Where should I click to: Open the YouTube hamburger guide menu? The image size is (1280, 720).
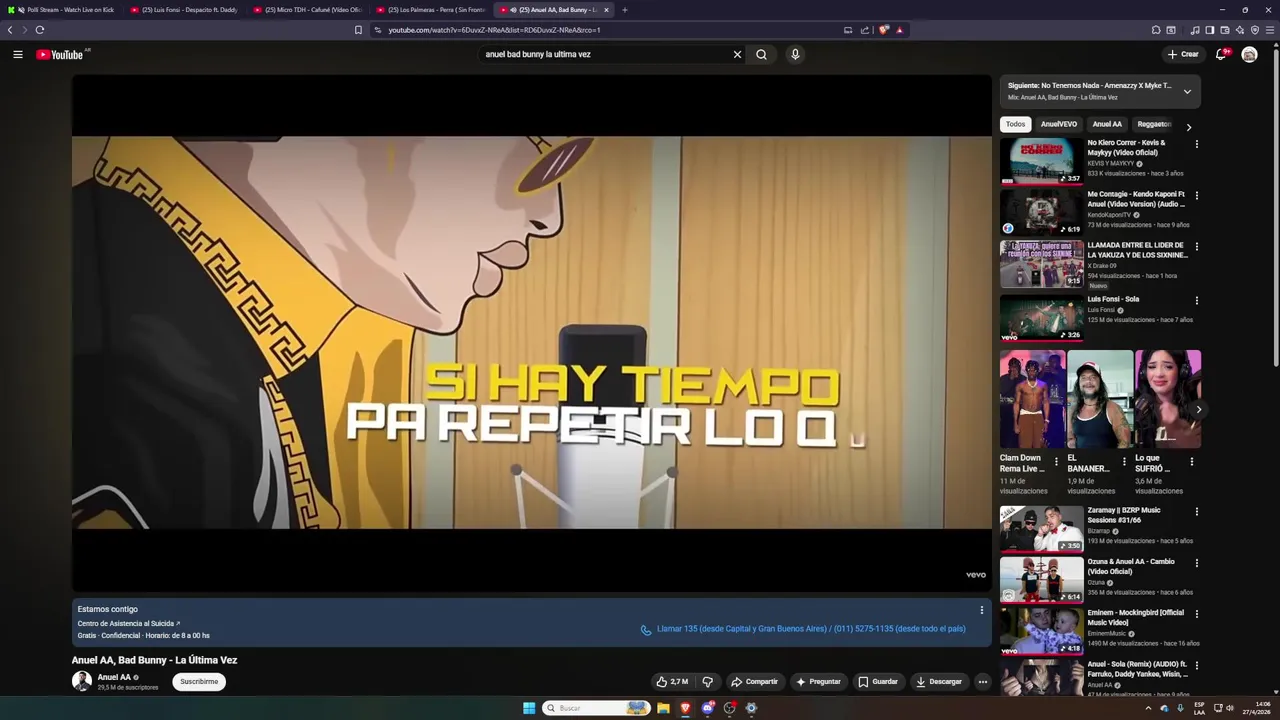18,54
